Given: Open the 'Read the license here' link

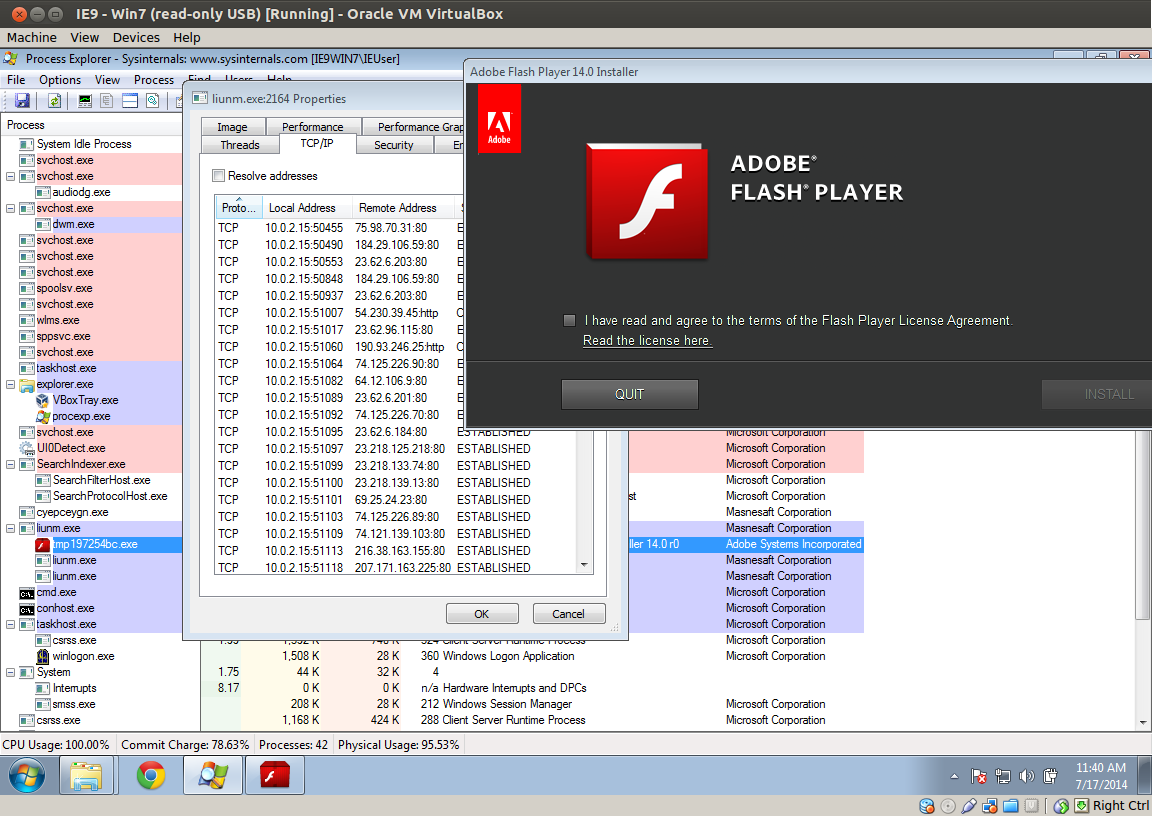Looking at the screenshot, I should (x=647, y=341).
